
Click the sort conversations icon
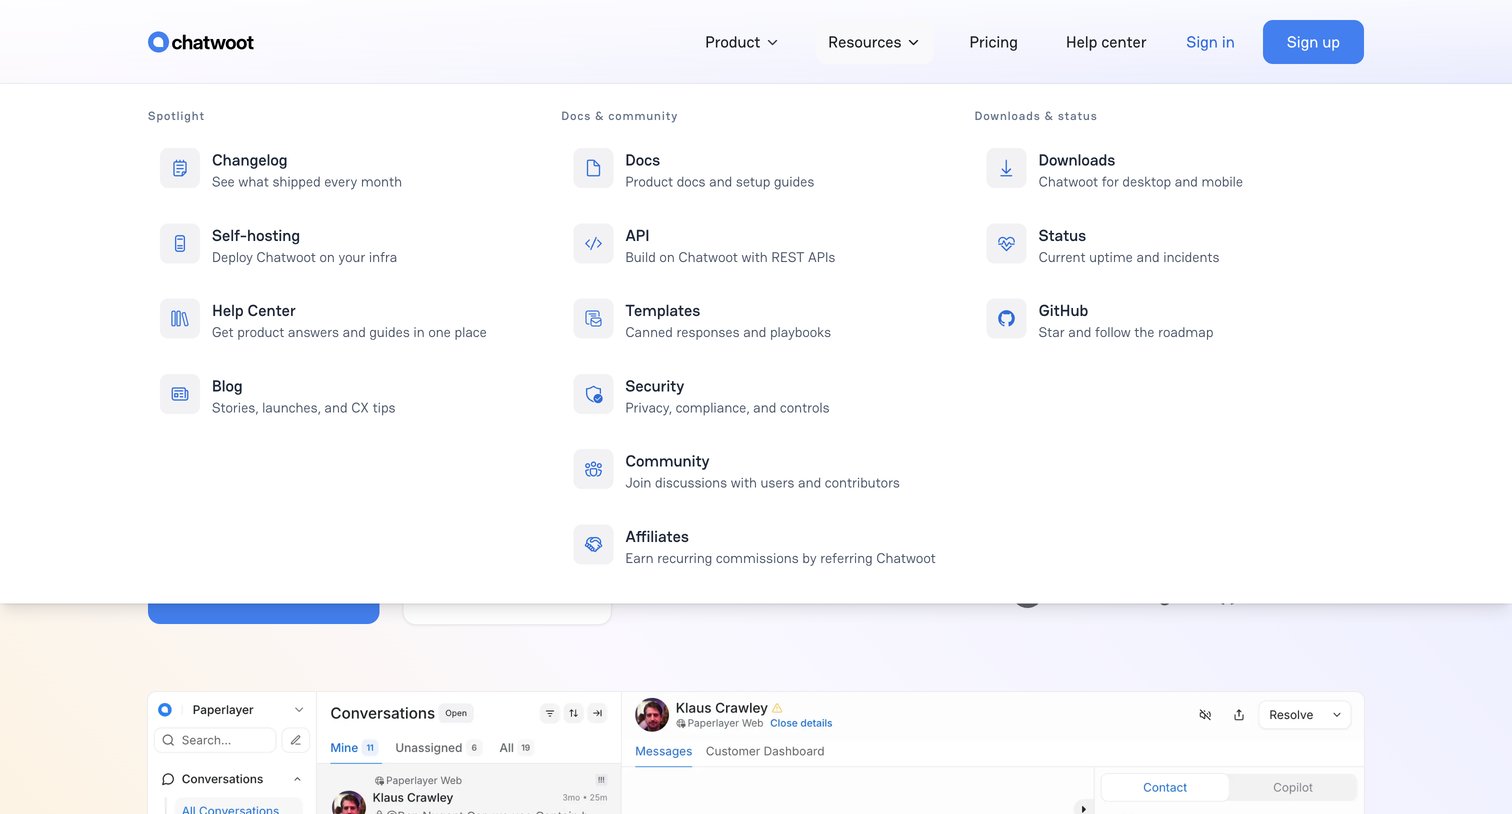[573, 713]
